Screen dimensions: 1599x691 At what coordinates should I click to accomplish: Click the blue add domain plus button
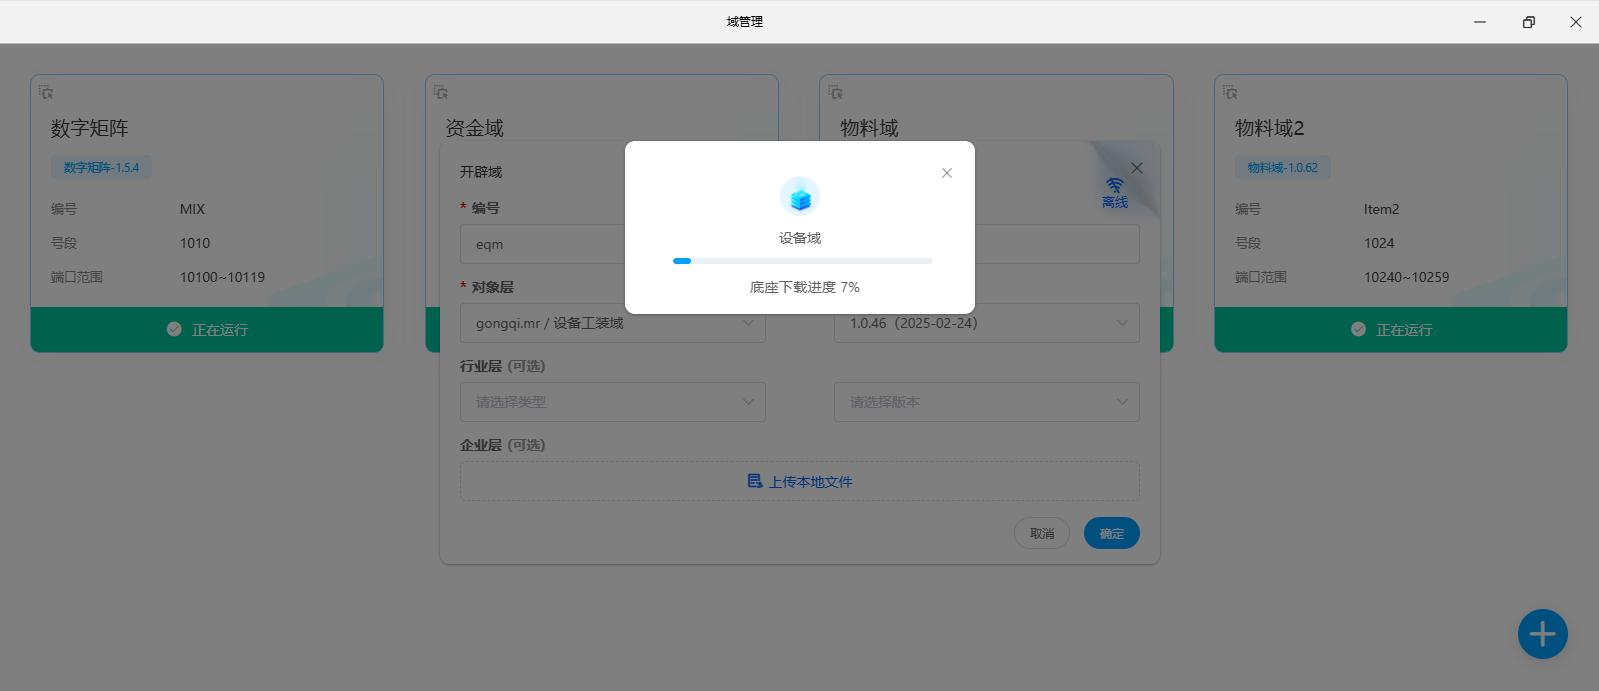coord(1542,634)
